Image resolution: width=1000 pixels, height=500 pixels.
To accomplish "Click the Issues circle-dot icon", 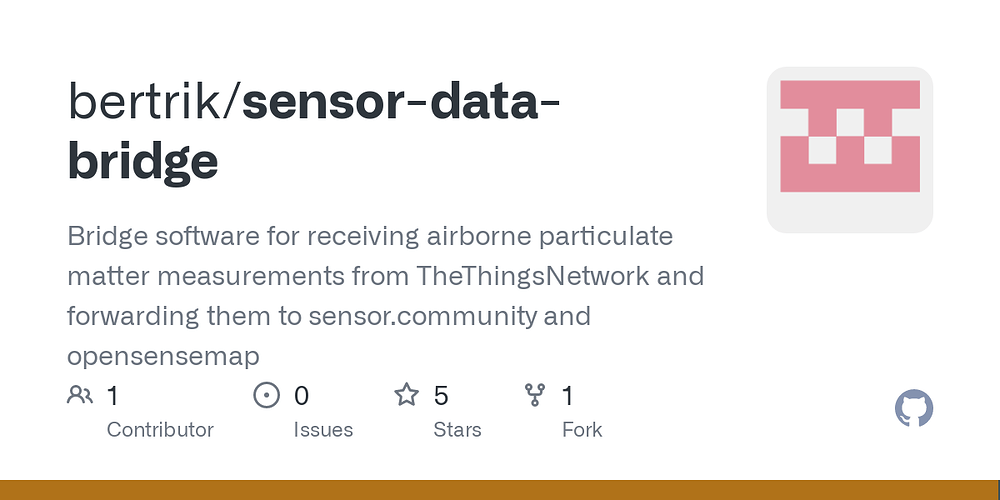I will (x=267, y=395).
